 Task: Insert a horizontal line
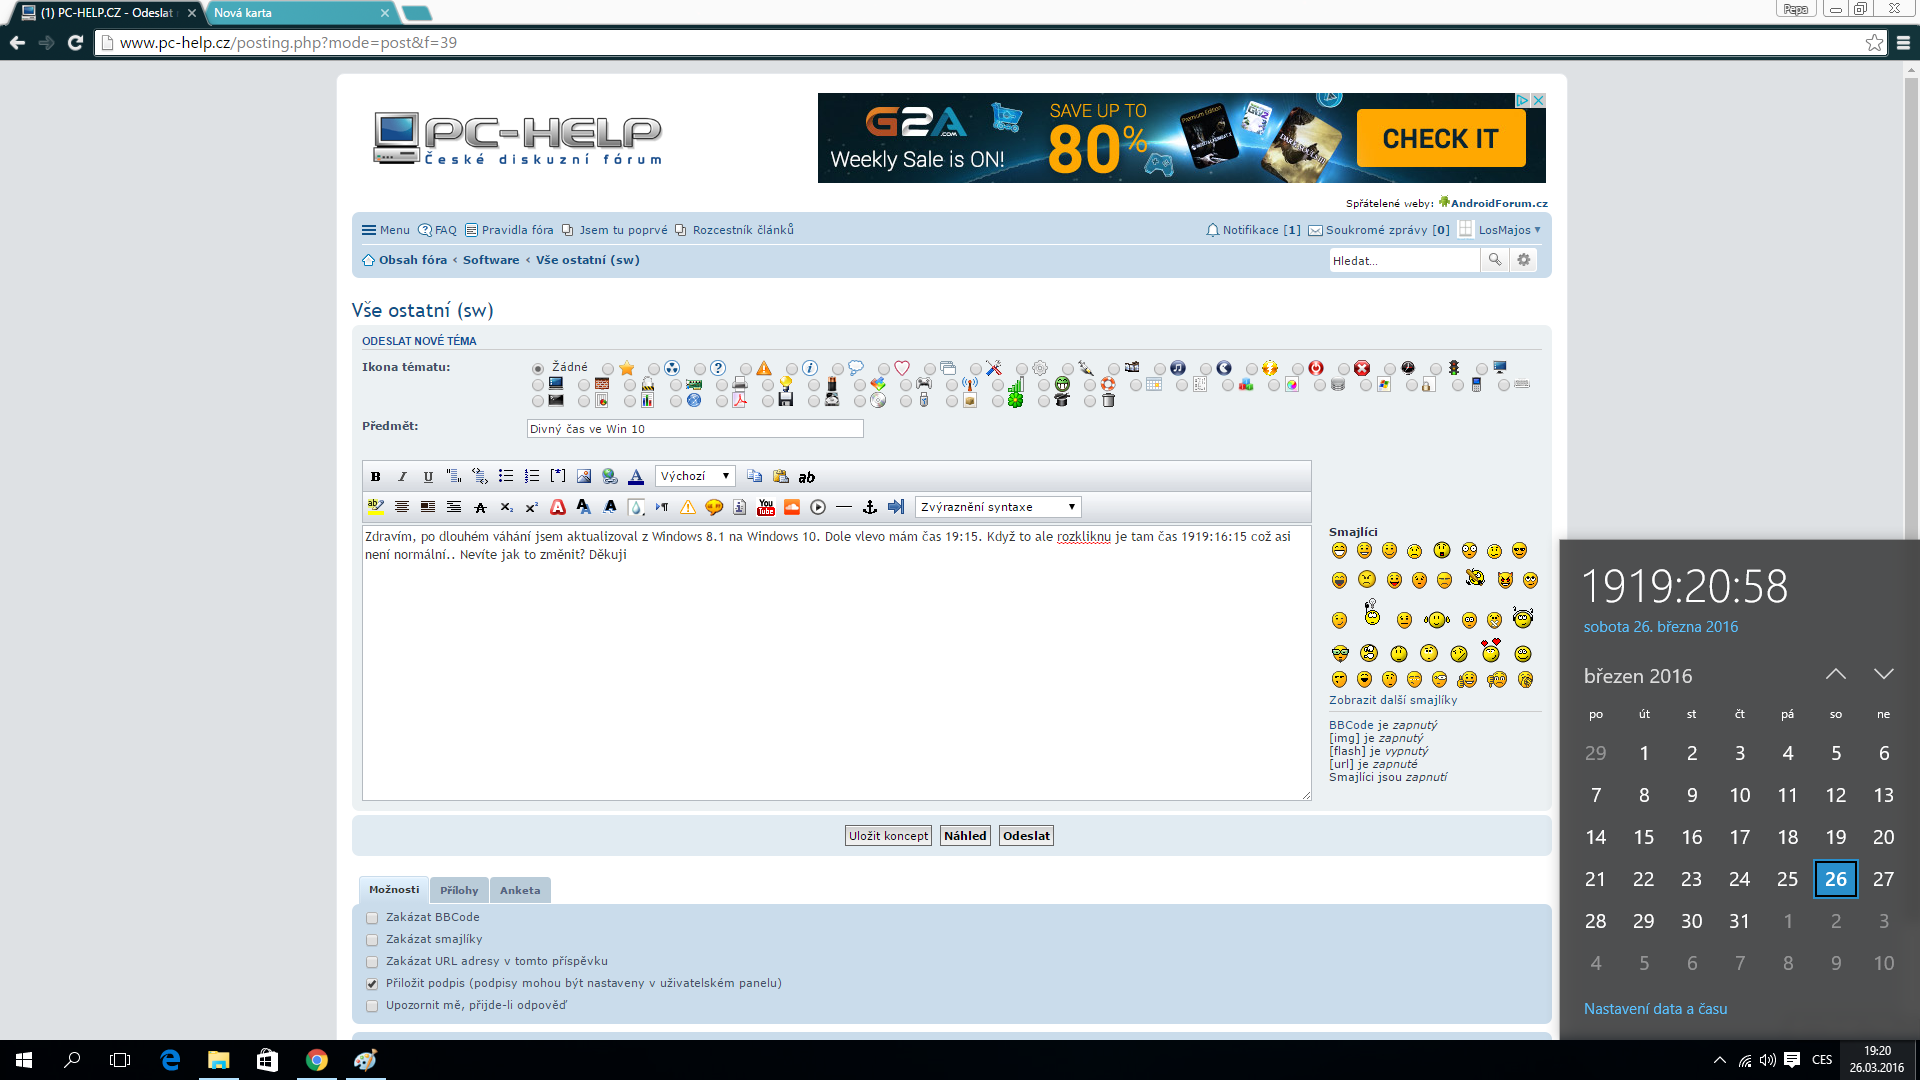click(844, 507)
